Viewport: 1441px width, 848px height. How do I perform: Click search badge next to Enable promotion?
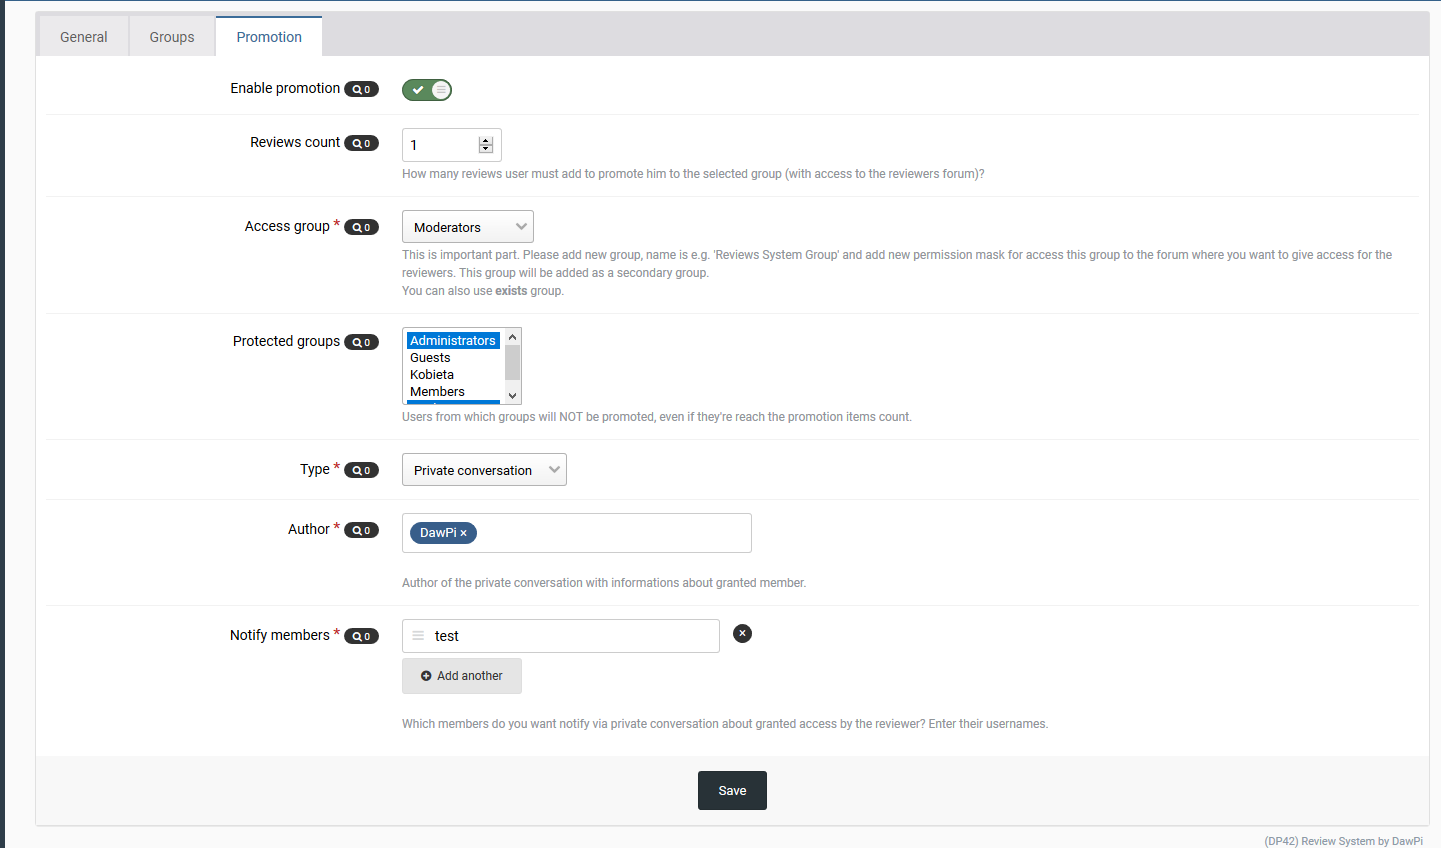coord(361,89)
